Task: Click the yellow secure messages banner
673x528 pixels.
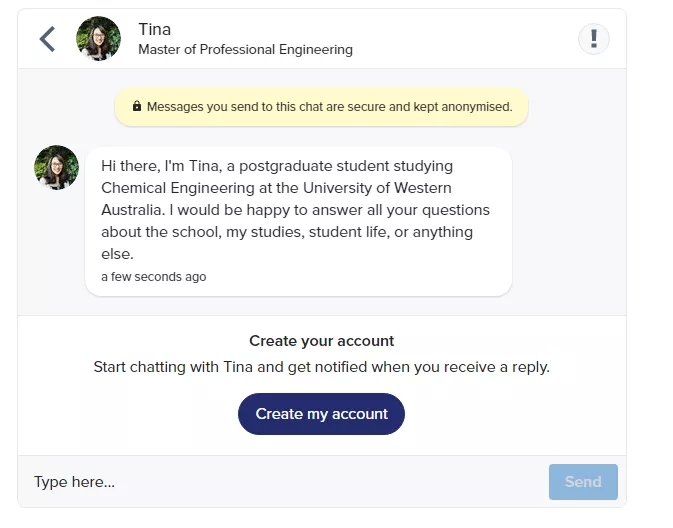Action: (322, 107)
